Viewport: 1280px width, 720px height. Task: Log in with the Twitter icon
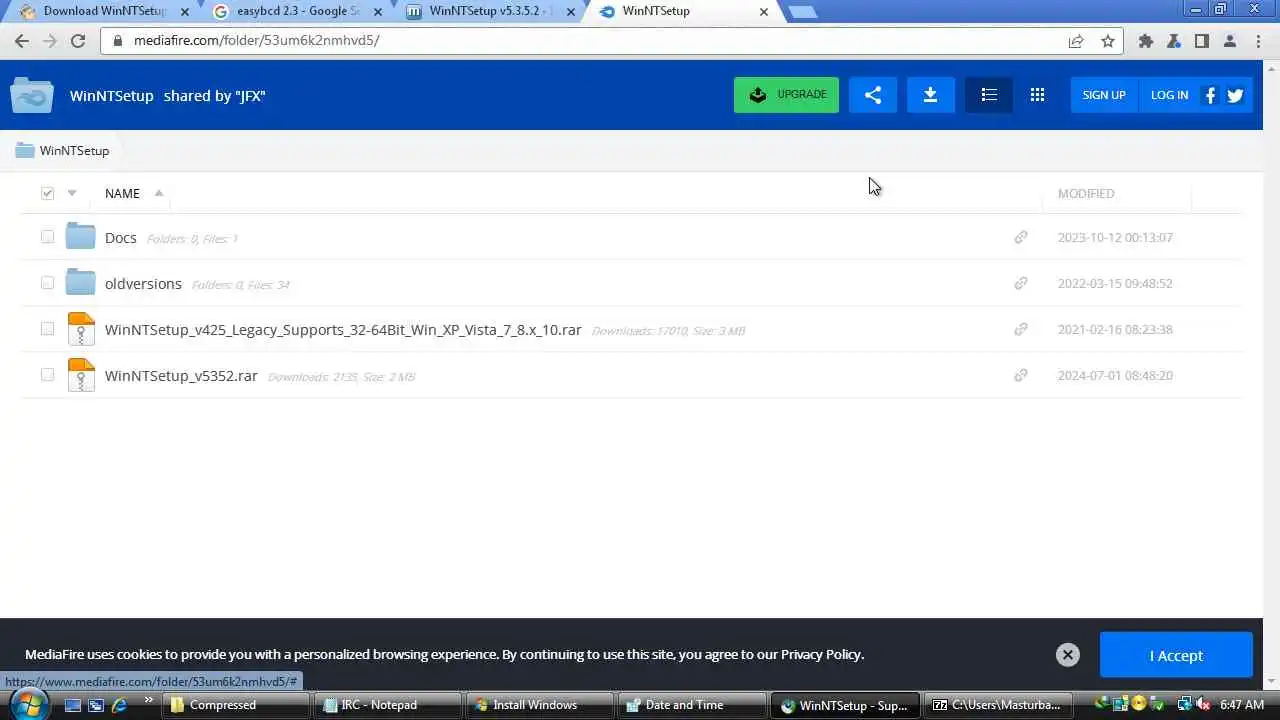point(1235,95)
